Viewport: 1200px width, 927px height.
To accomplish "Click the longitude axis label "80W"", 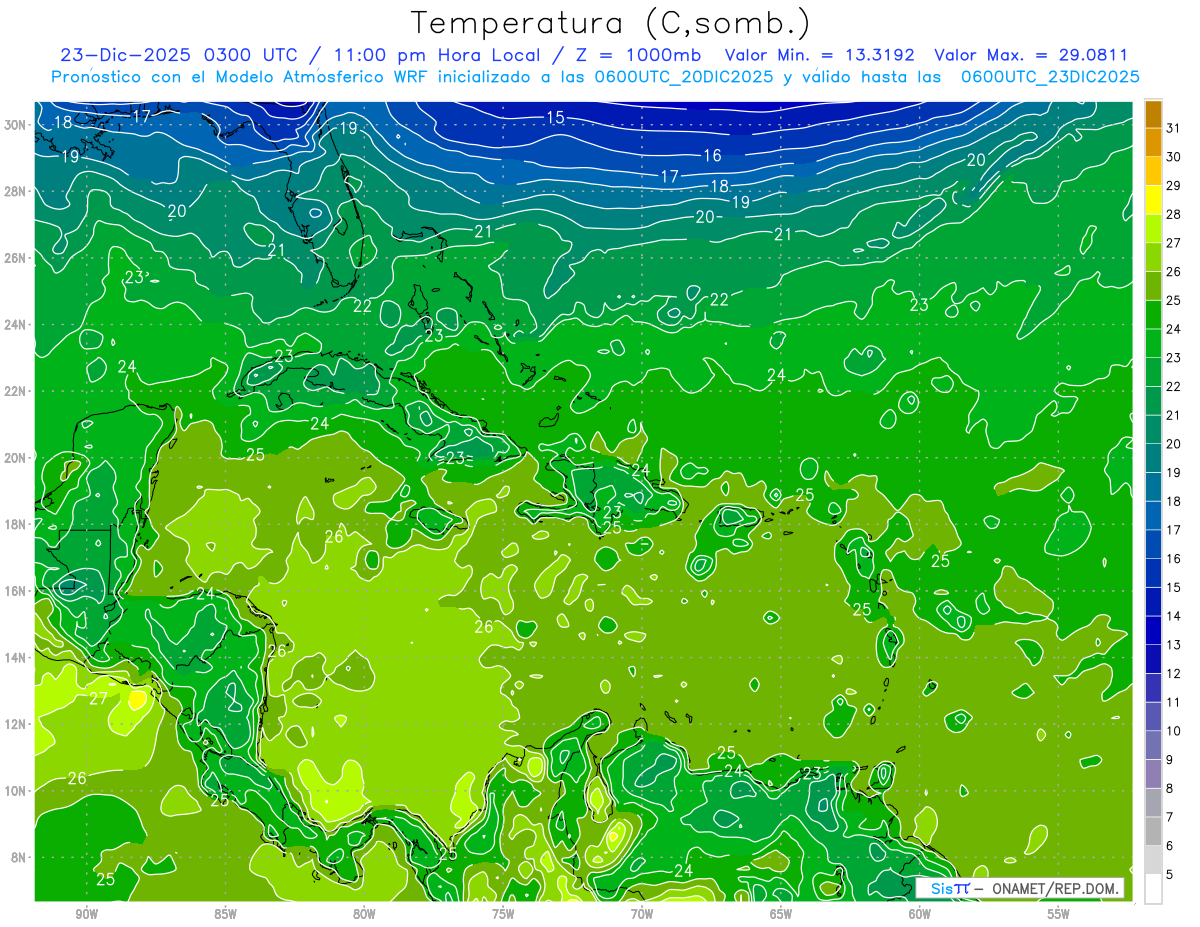I will pyautogui.click(x=364, y=914).
